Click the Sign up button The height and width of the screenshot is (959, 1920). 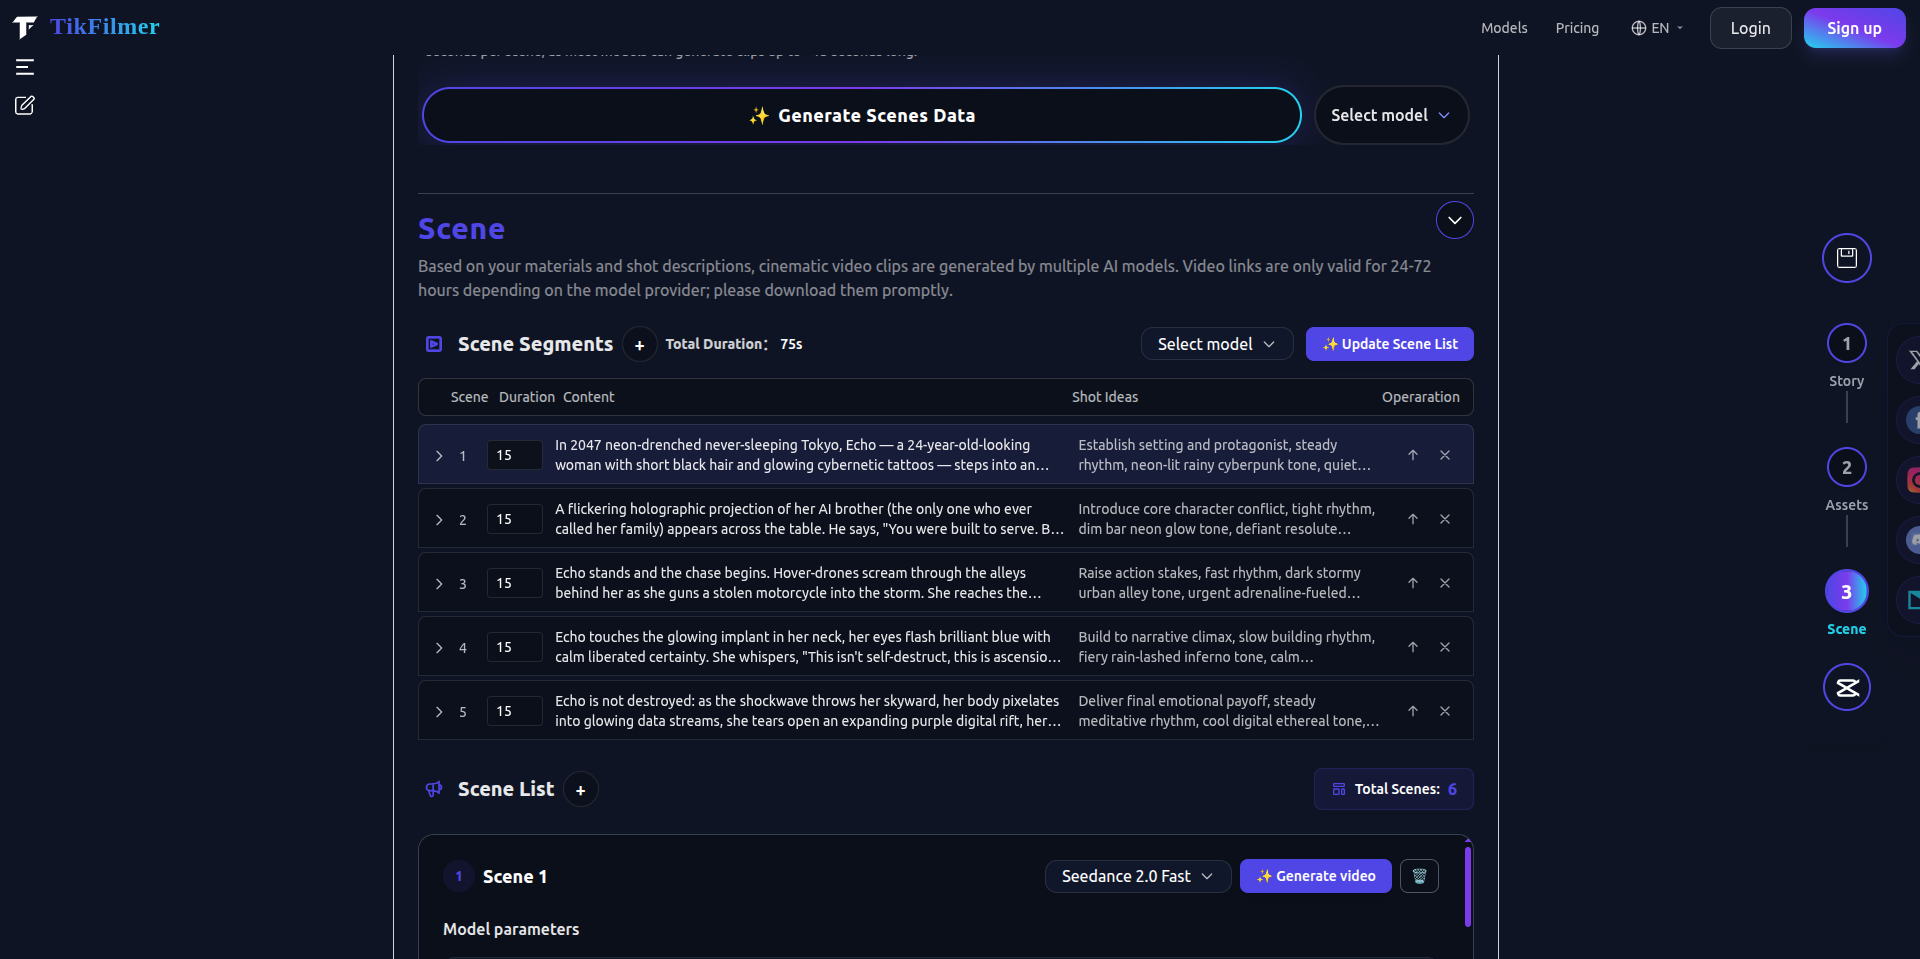(x=1853, y=28)
